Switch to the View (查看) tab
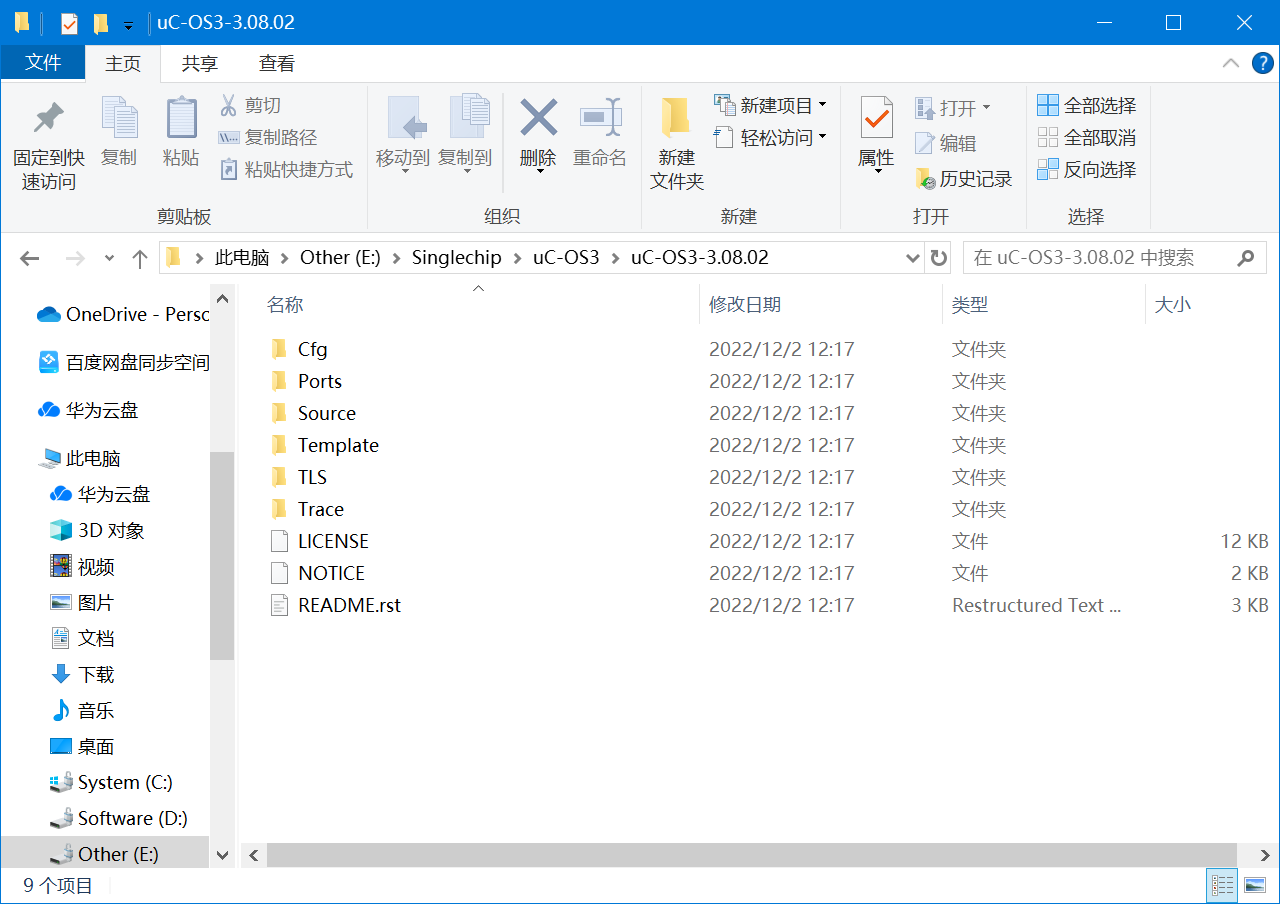The image size is (1280, 904). coord(277,63)
